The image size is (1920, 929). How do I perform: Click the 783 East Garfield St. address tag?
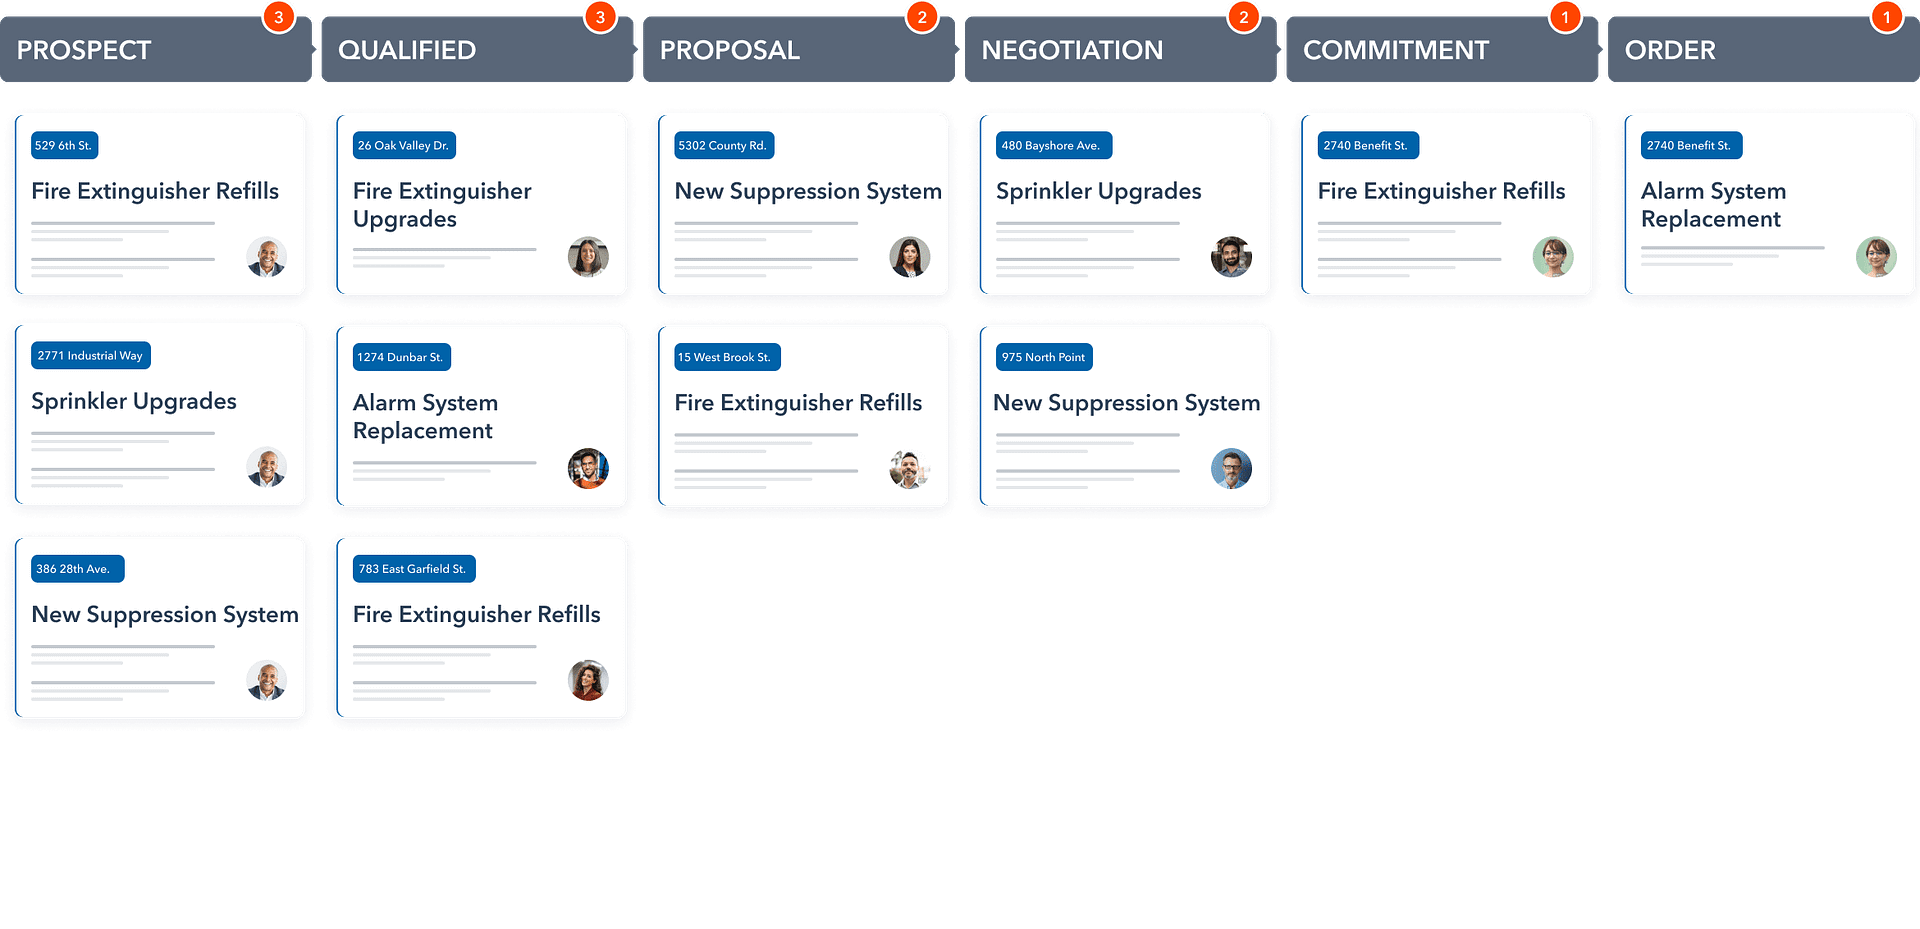click(413, 569)
